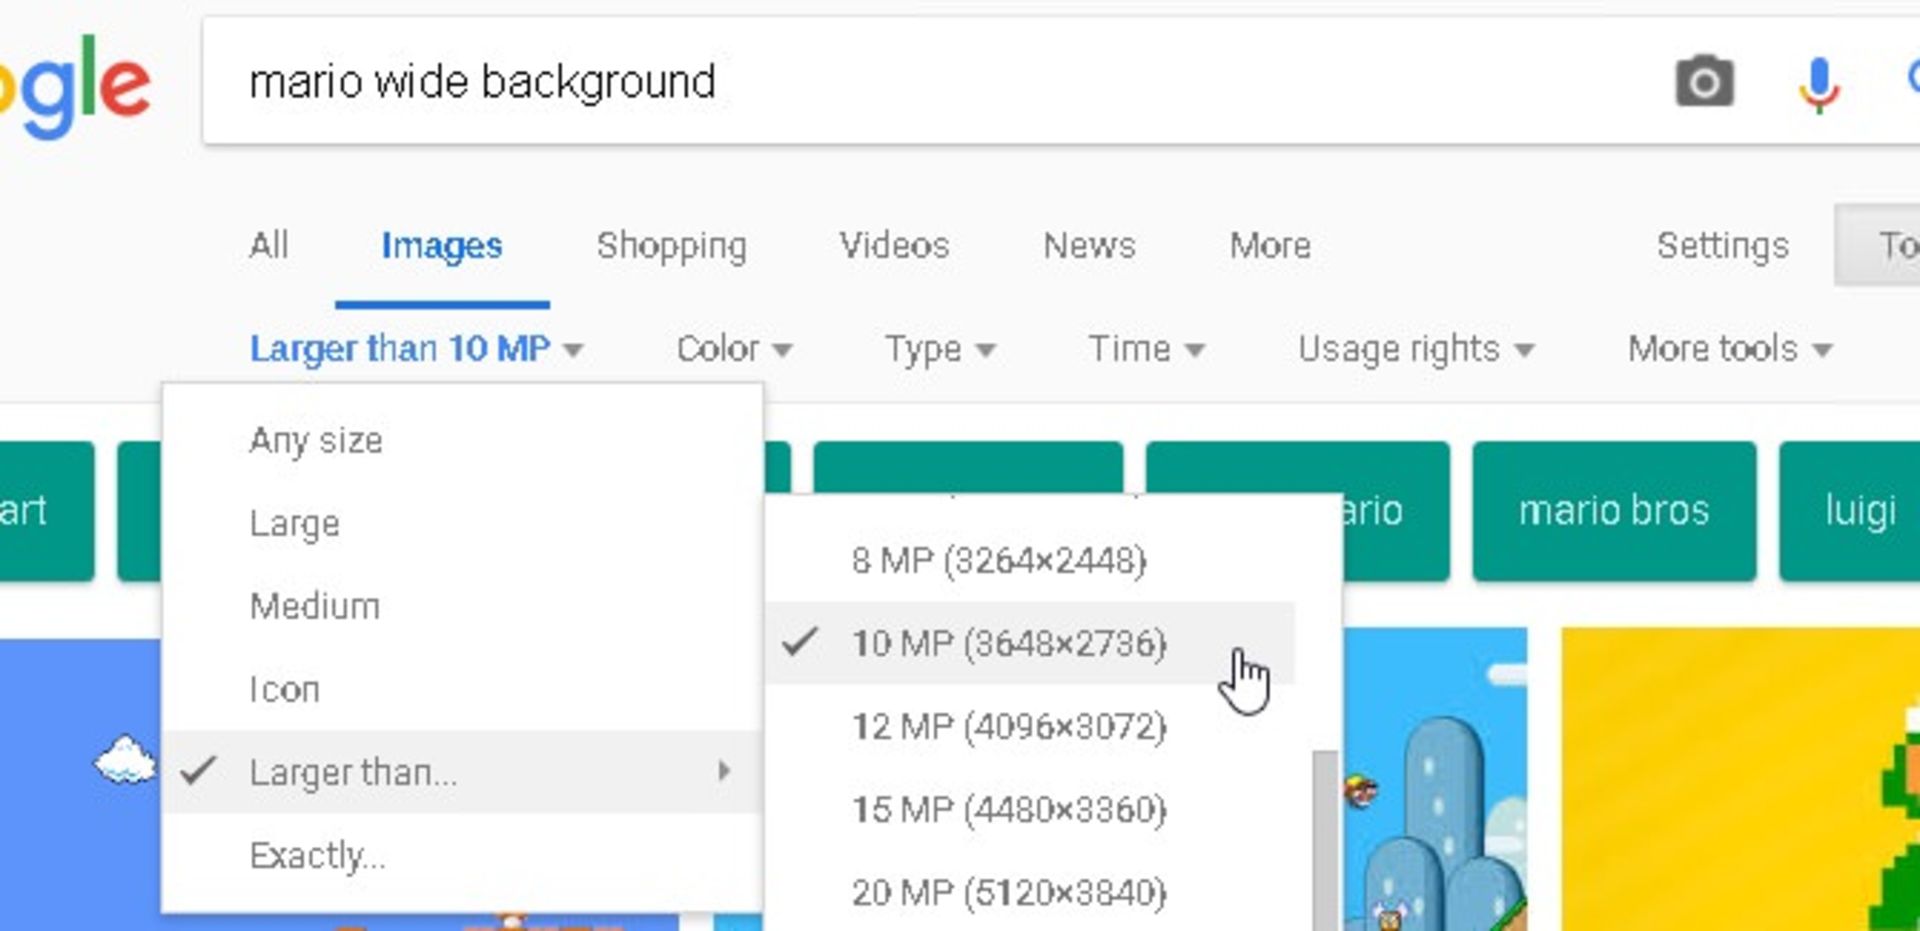Open the More tools dropdown
This screenshot has height=931, width=1920.
1730,349
